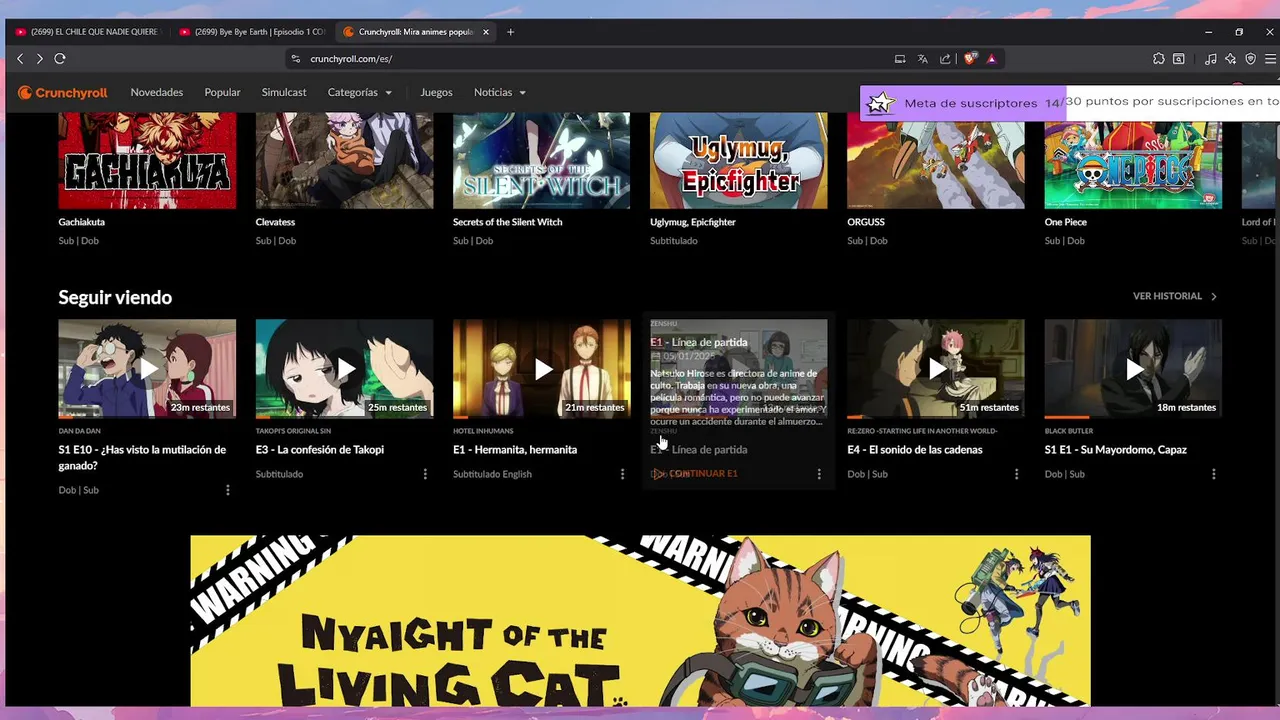
Task: Open Brave Shields lion icon
Action: click(970, 59)
